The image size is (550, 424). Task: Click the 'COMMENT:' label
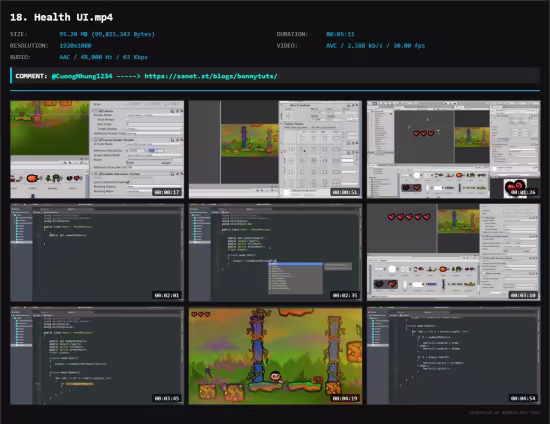31,76
